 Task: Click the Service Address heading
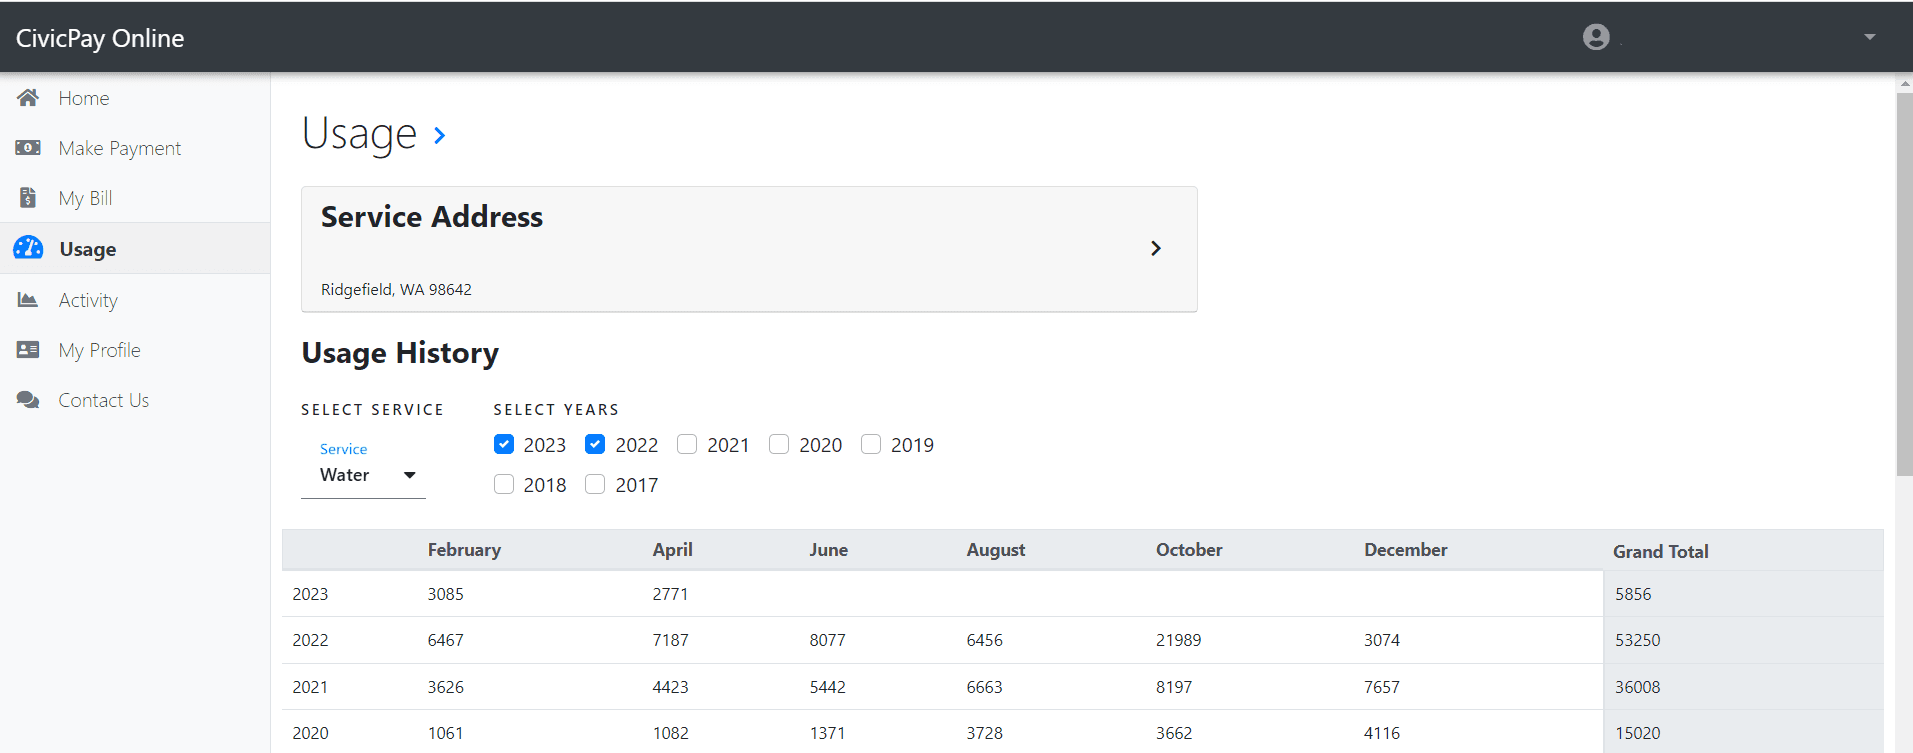coord(432,217)
